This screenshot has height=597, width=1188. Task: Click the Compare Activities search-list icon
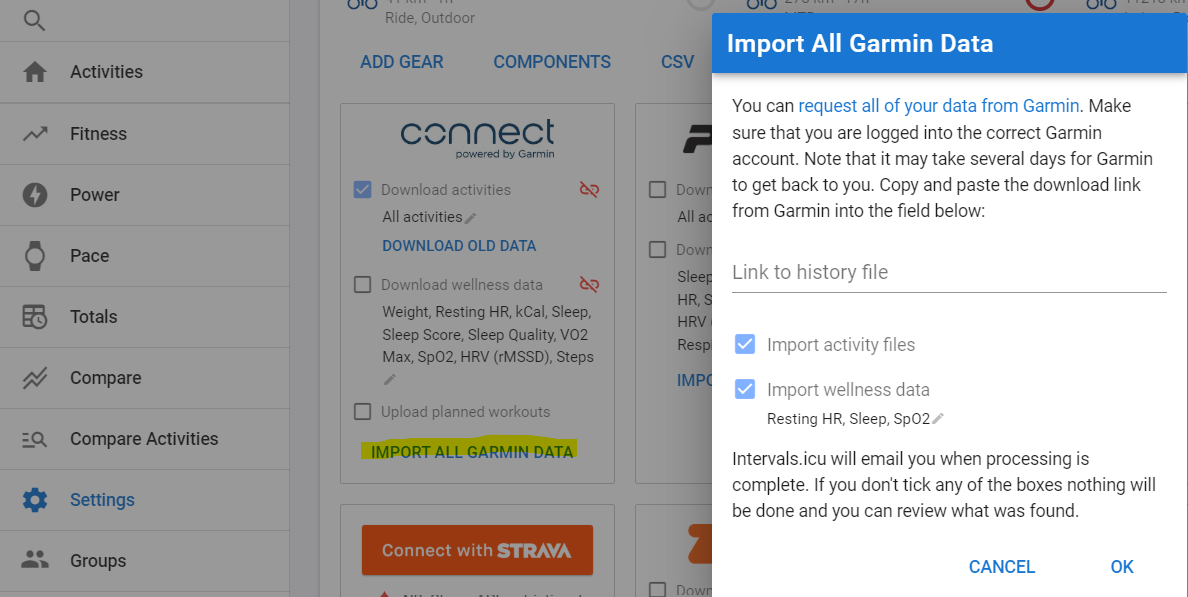click(x=35, y=439)
